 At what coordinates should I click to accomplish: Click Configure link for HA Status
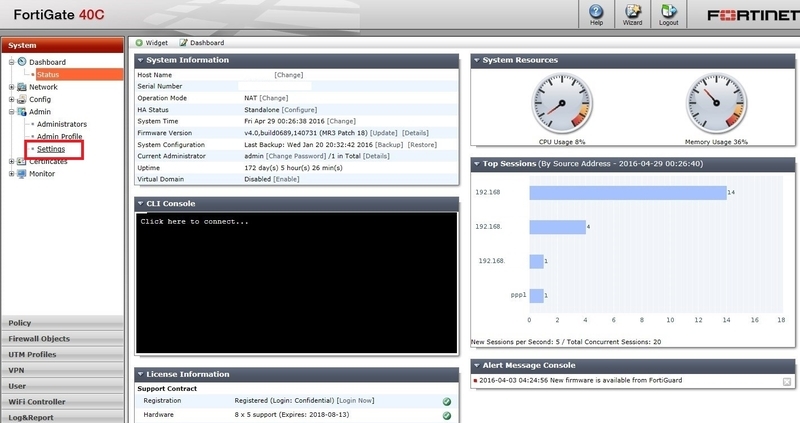(299, 110)
